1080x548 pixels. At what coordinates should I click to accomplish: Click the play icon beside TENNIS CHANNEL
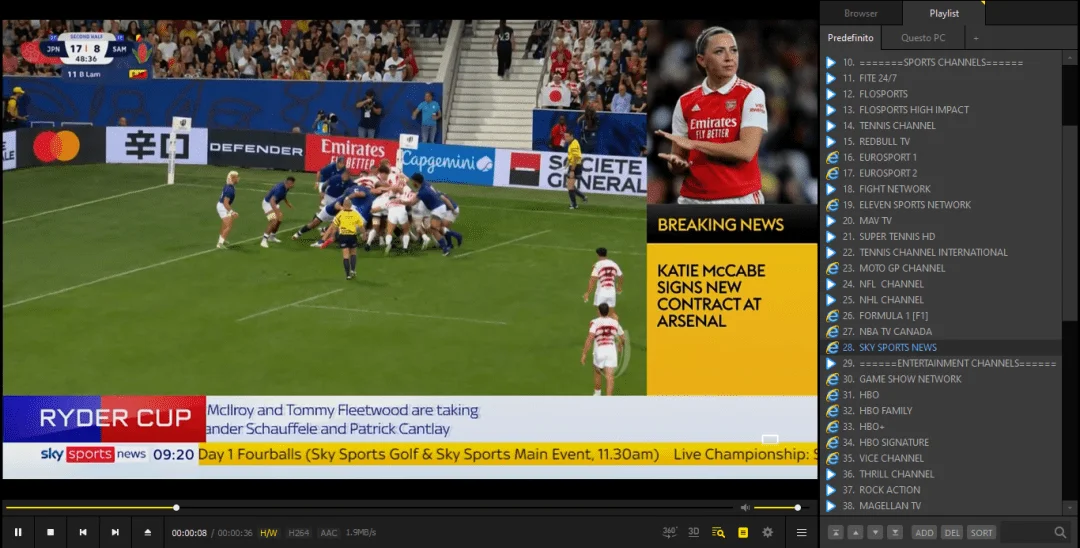(831, 125)
